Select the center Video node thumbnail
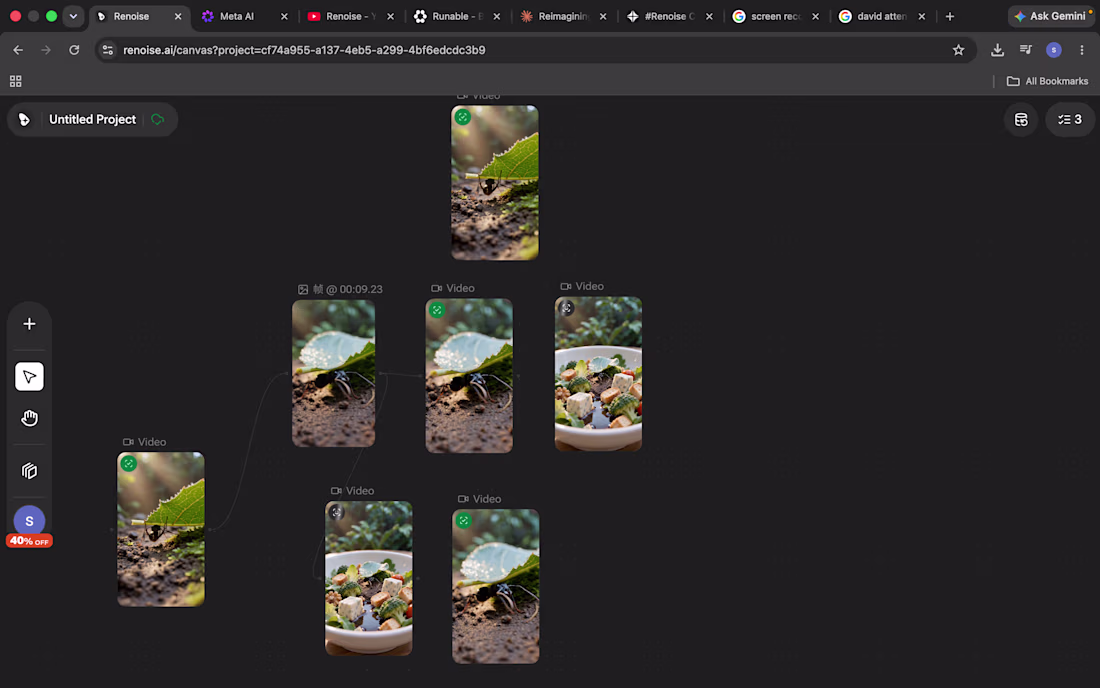This screenshot has width=1100, height=688. point(469,376)
